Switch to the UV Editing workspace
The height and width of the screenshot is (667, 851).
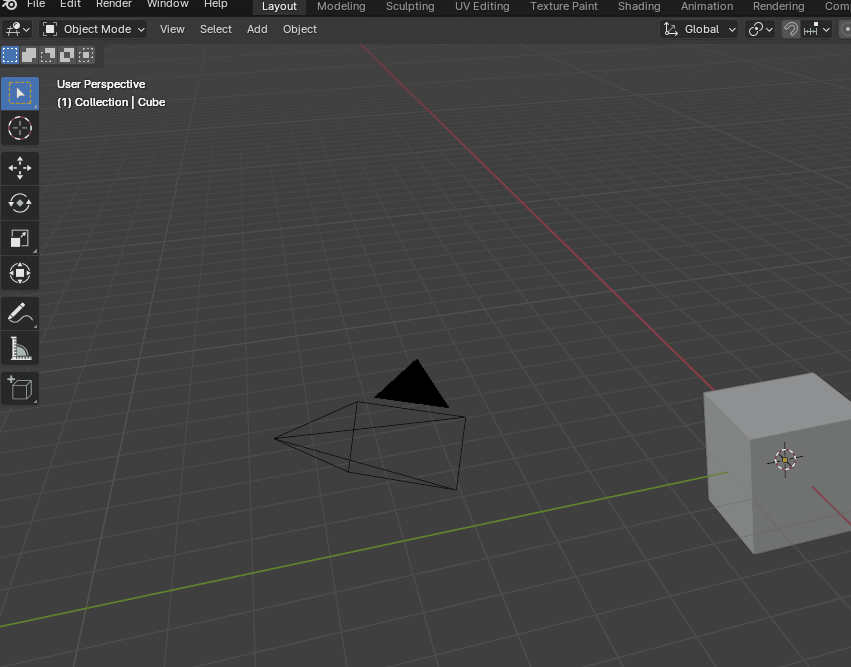click(482, 7)
